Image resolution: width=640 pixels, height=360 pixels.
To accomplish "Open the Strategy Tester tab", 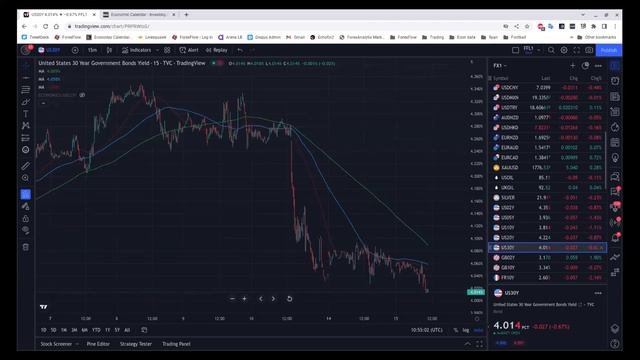I will pos(136,344).
